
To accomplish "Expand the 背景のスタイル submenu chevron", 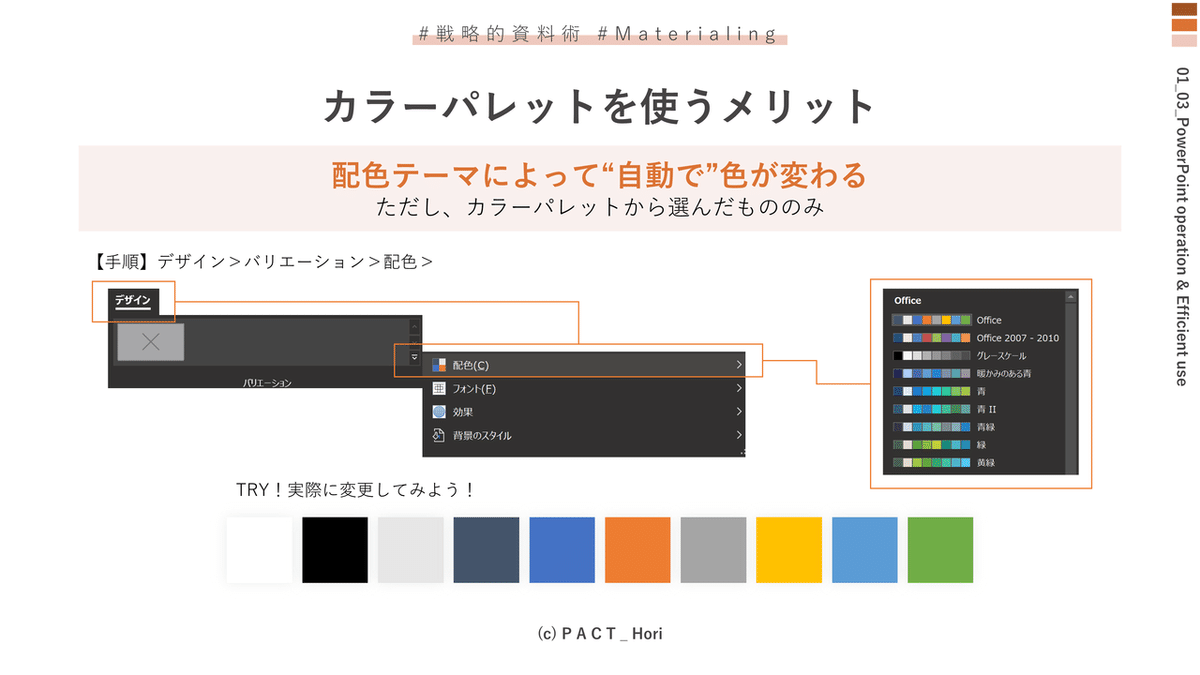I will coord(739,435).
